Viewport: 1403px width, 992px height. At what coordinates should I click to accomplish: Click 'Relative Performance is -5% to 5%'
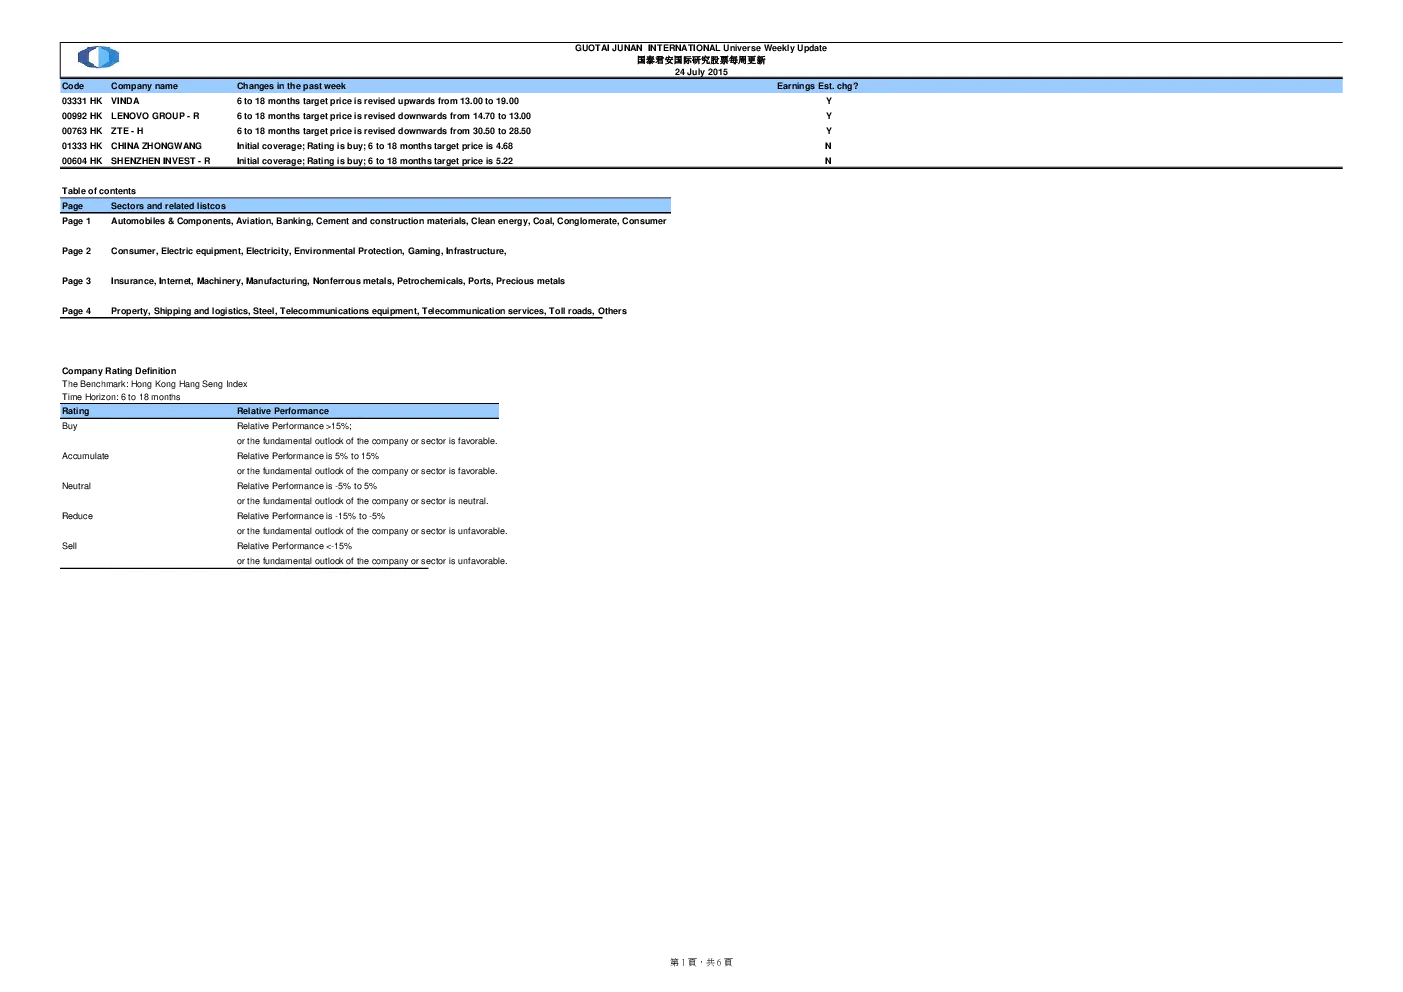[307, 486]
